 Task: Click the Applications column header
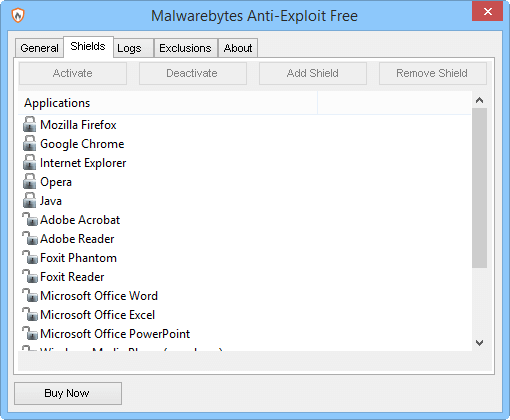168,103
